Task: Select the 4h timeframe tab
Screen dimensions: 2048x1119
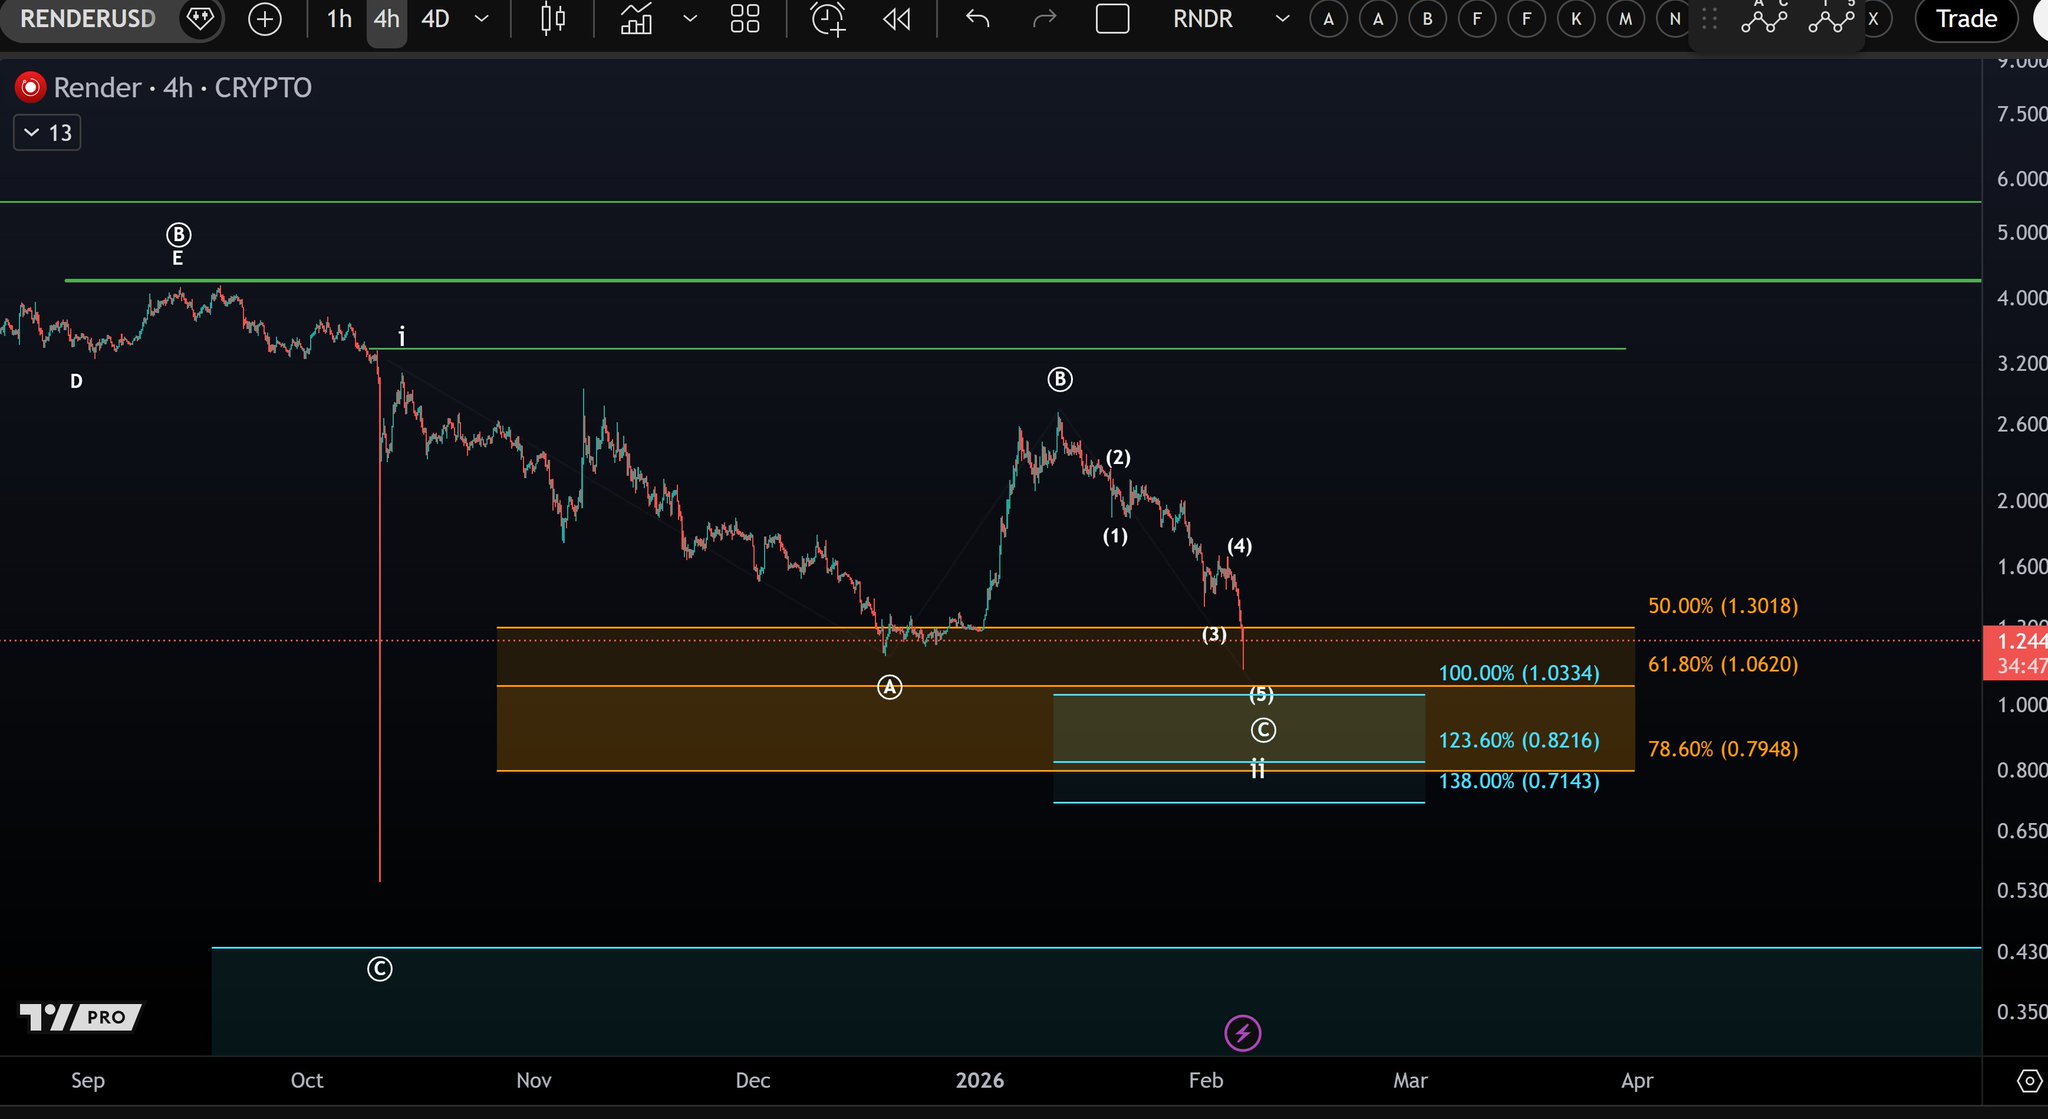Action: [x=386, y=19]
